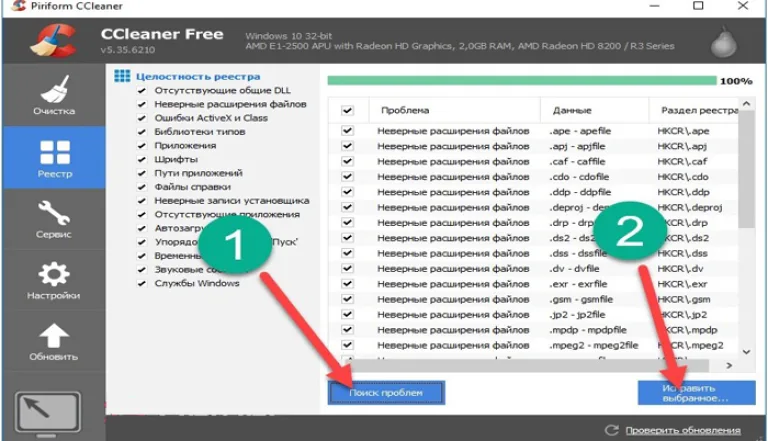The image size is (768, 441).
Task: Click the monitor cursor icon in the bottom left
Action: coord(47,412)
